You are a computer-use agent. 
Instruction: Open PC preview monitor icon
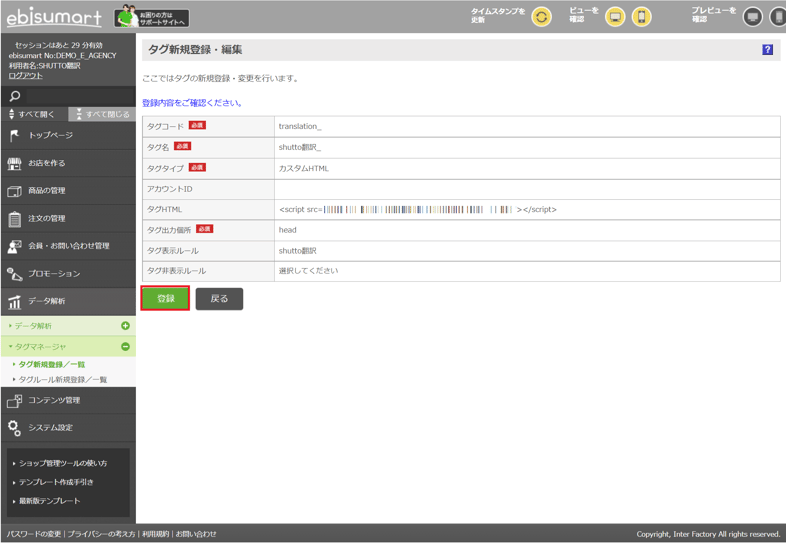pos(752,17)
